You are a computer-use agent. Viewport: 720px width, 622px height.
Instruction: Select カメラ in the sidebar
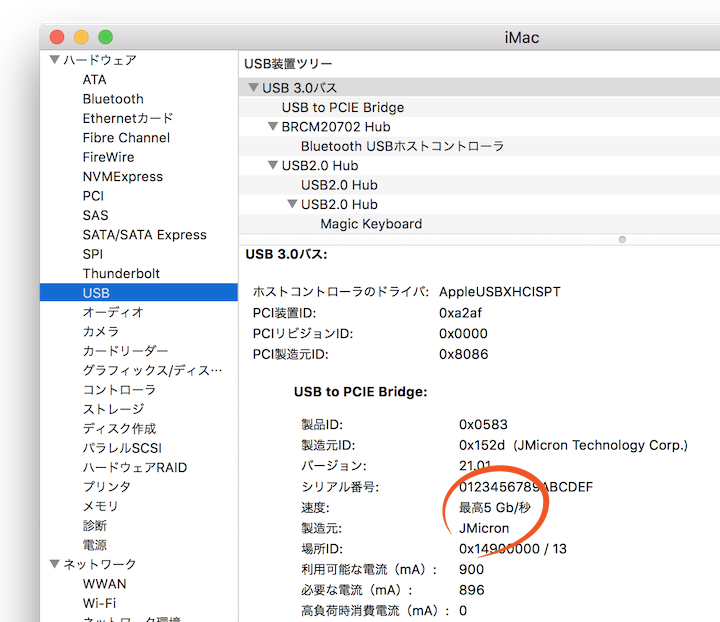point(101,331)
